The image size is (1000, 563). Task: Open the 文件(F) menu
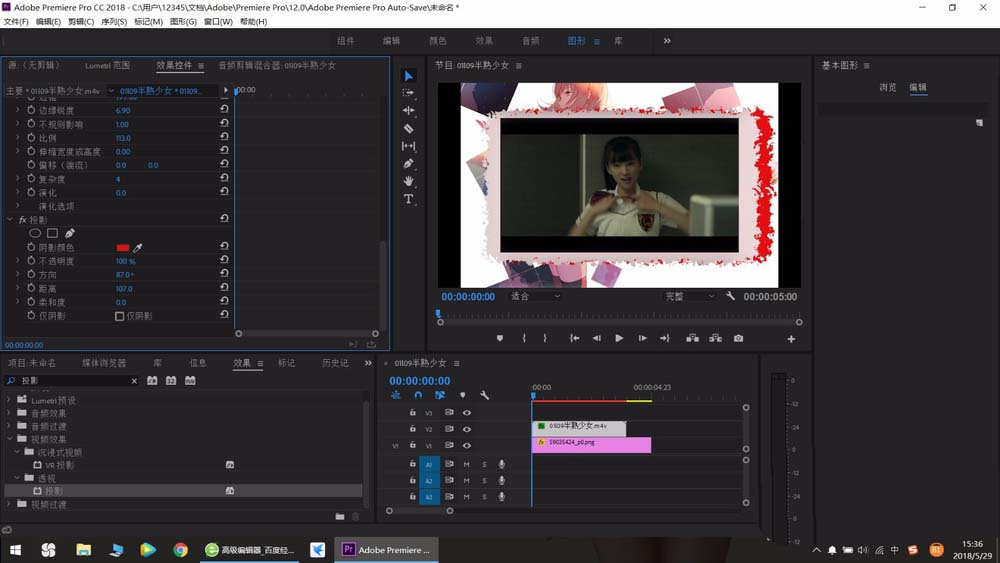coord(16,22)
